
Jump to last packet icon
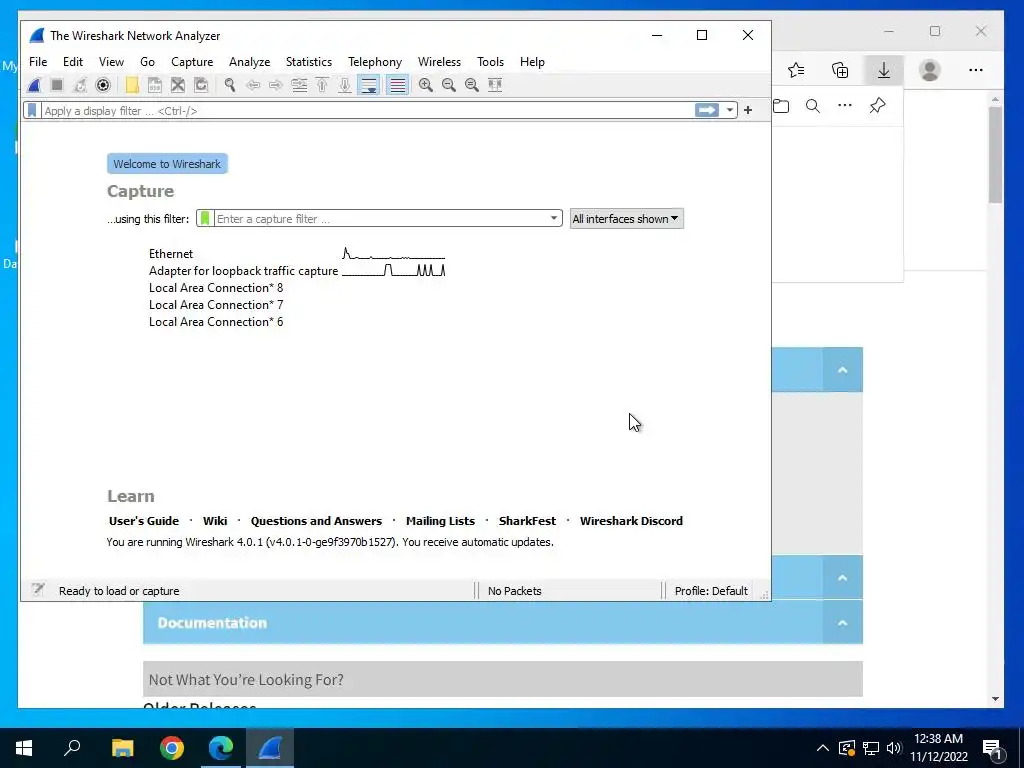click(x=345, y=85)
